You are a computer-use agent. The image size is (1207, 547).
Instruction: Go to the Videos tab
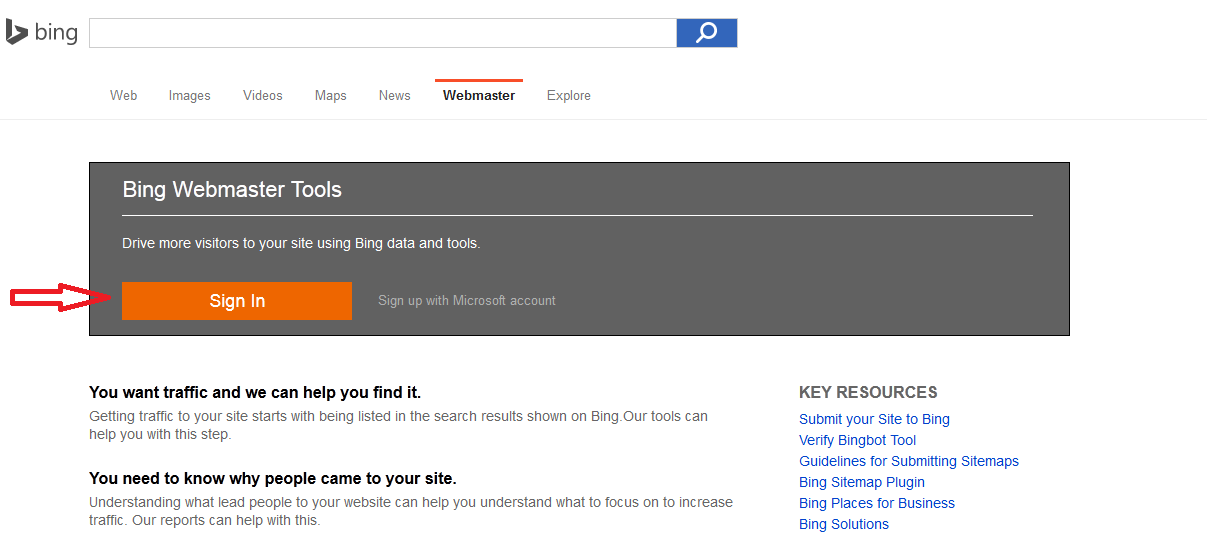(263, 96)
